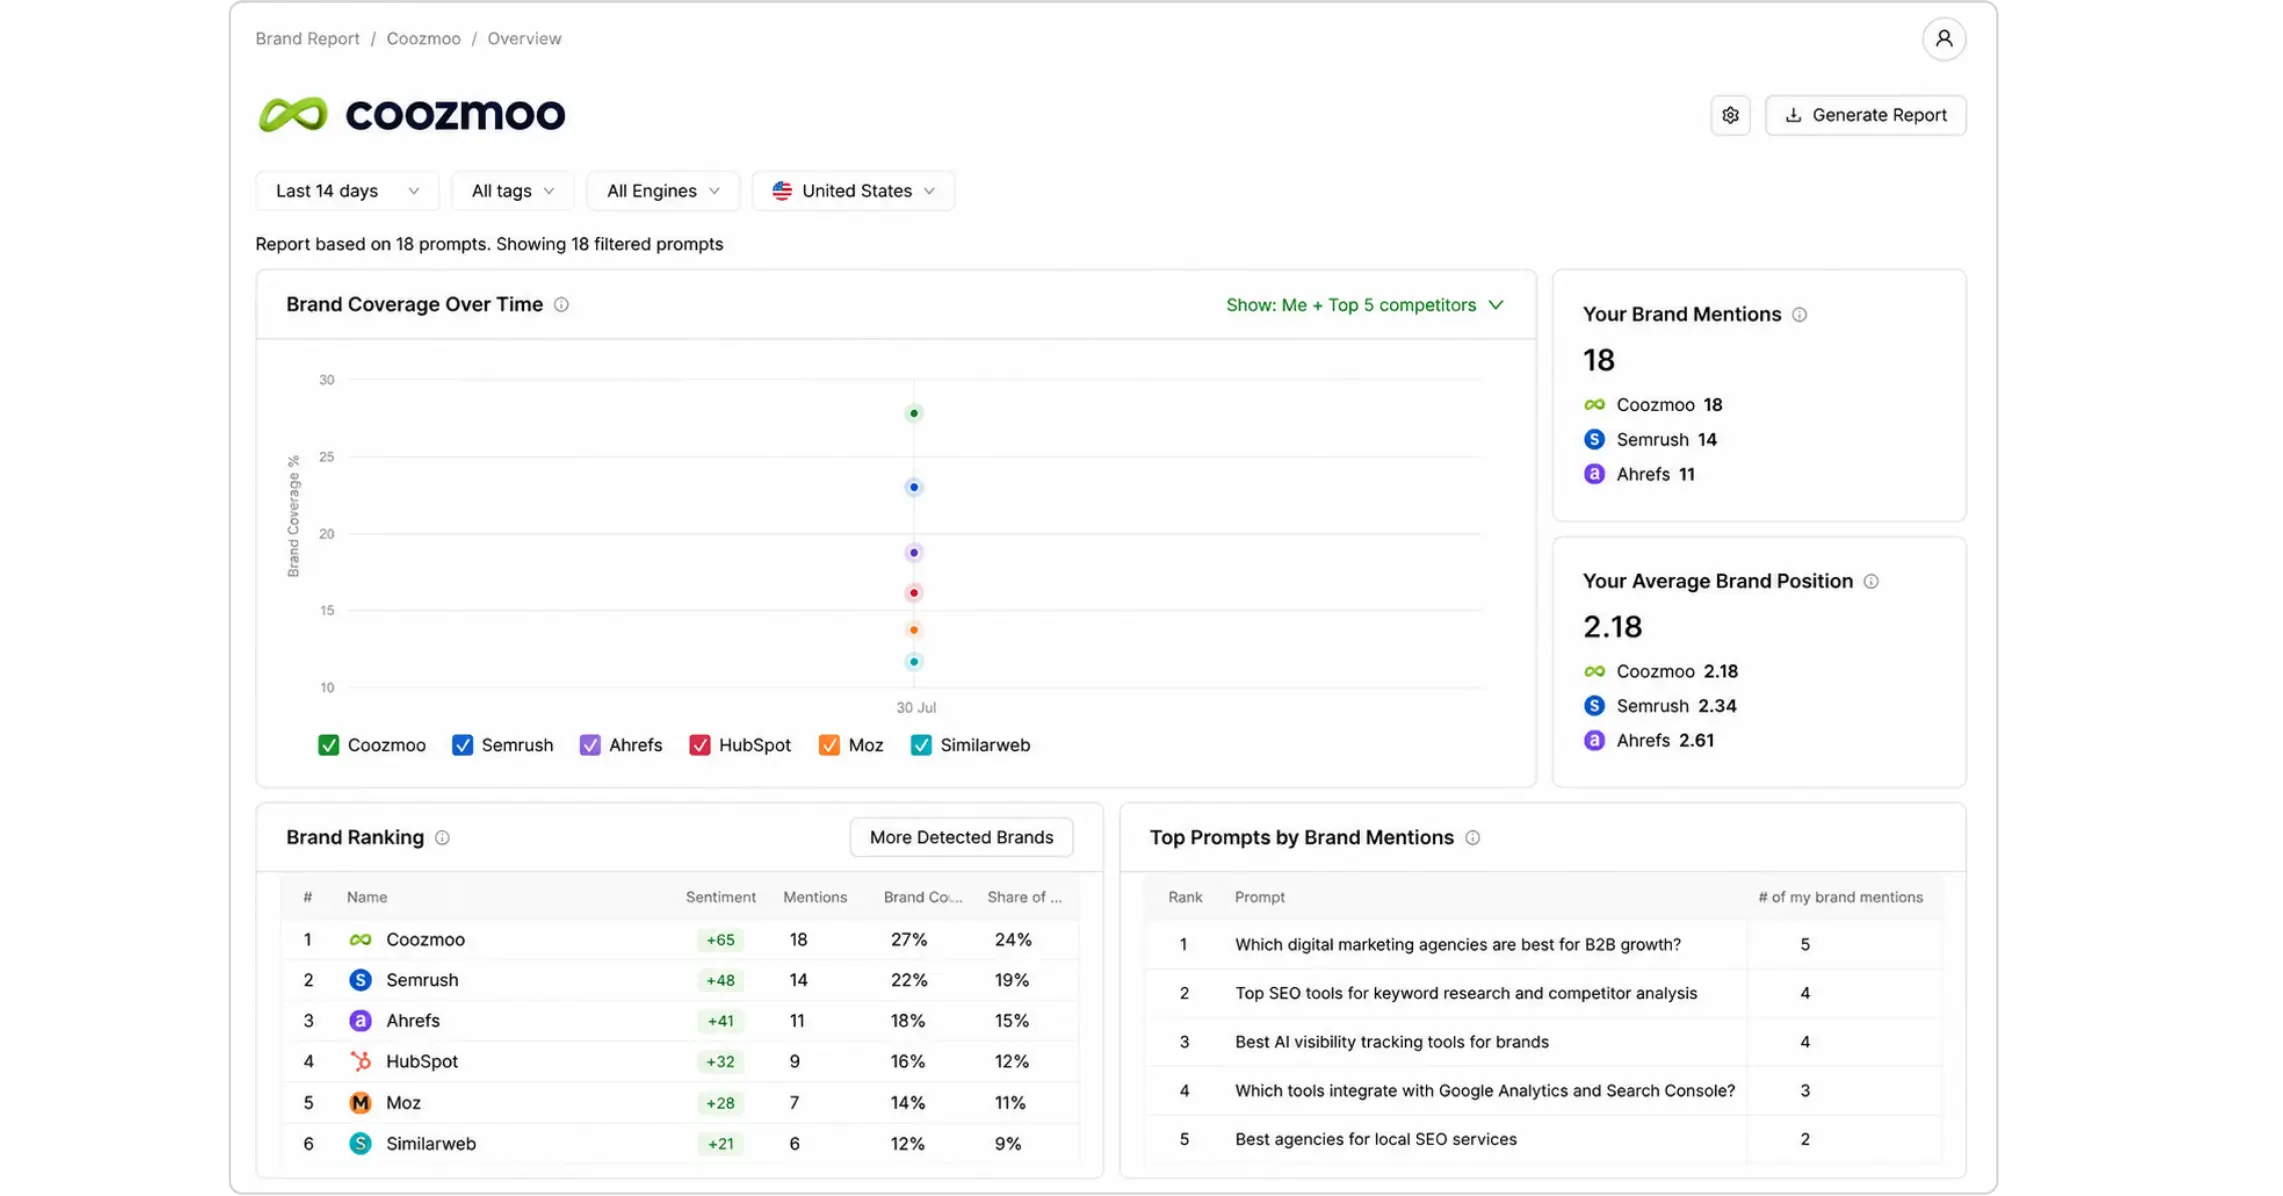Screen dimensions: 2283x1196
Task: Click Similarweb logo in Brand Ranking table
Action: pos(360,1144)
